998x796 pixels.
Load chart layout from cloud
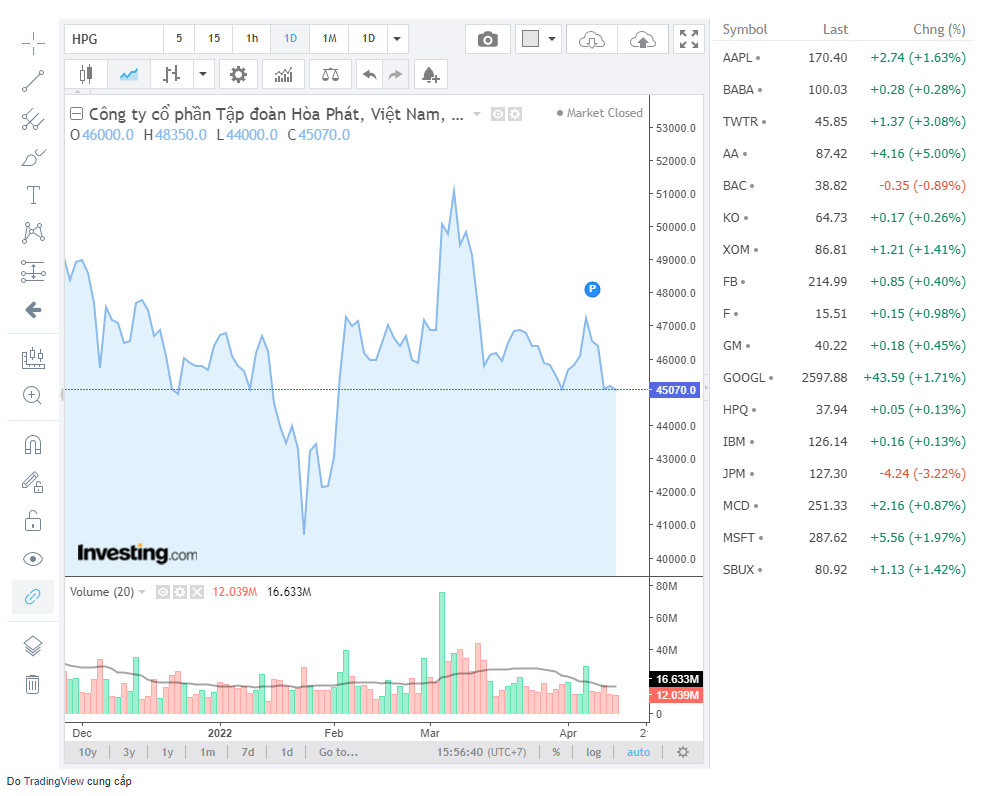[x=591, y=39]
